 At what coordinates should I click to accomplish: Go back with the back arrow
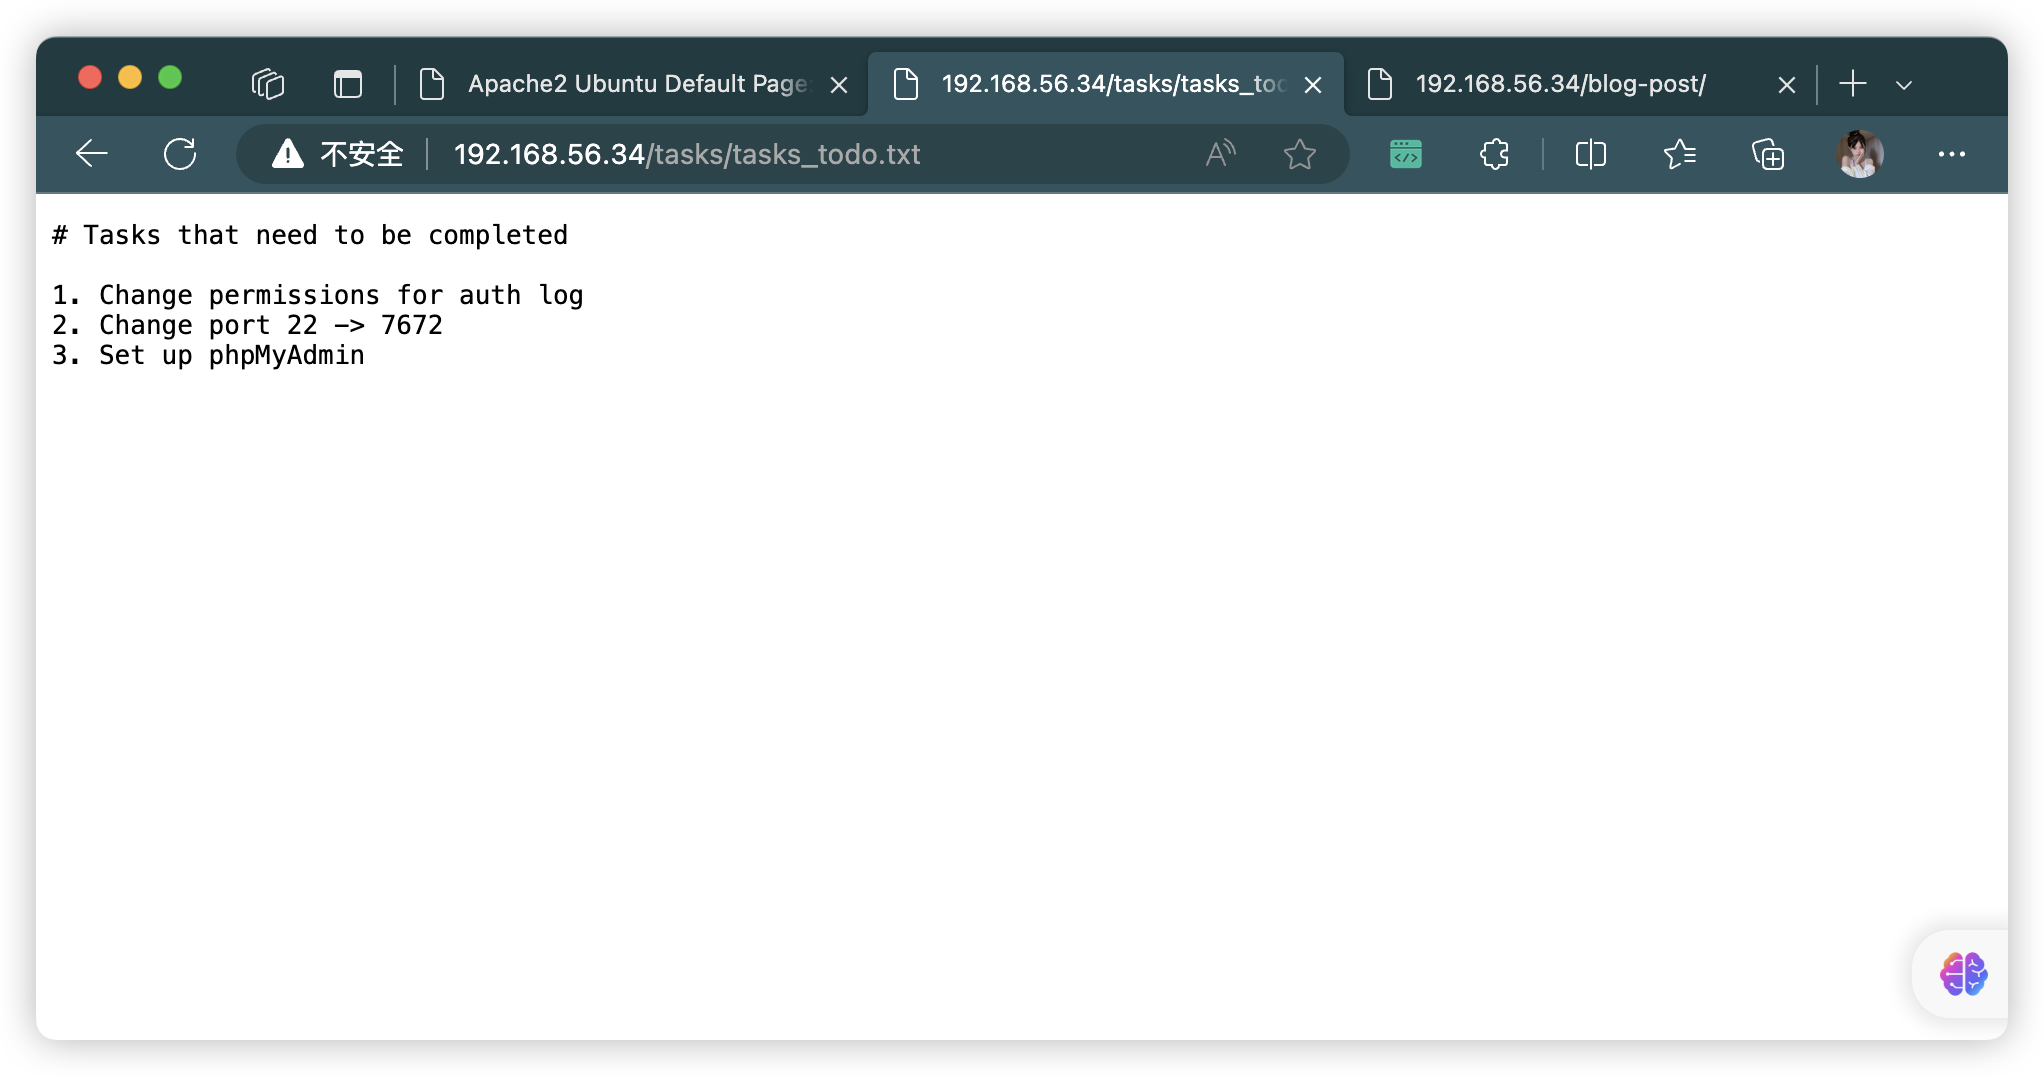92,154
